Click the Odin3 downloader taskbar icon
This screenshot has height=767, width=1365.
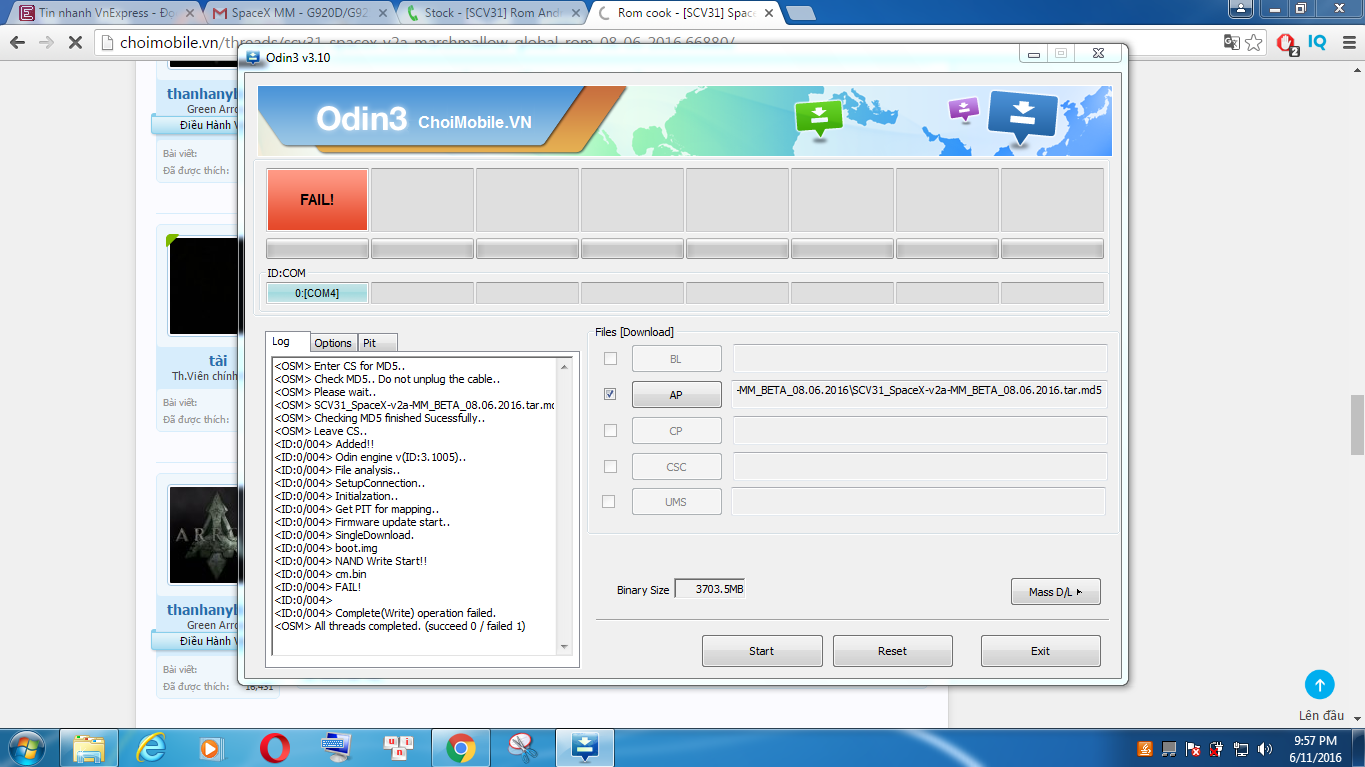[585, 748]
